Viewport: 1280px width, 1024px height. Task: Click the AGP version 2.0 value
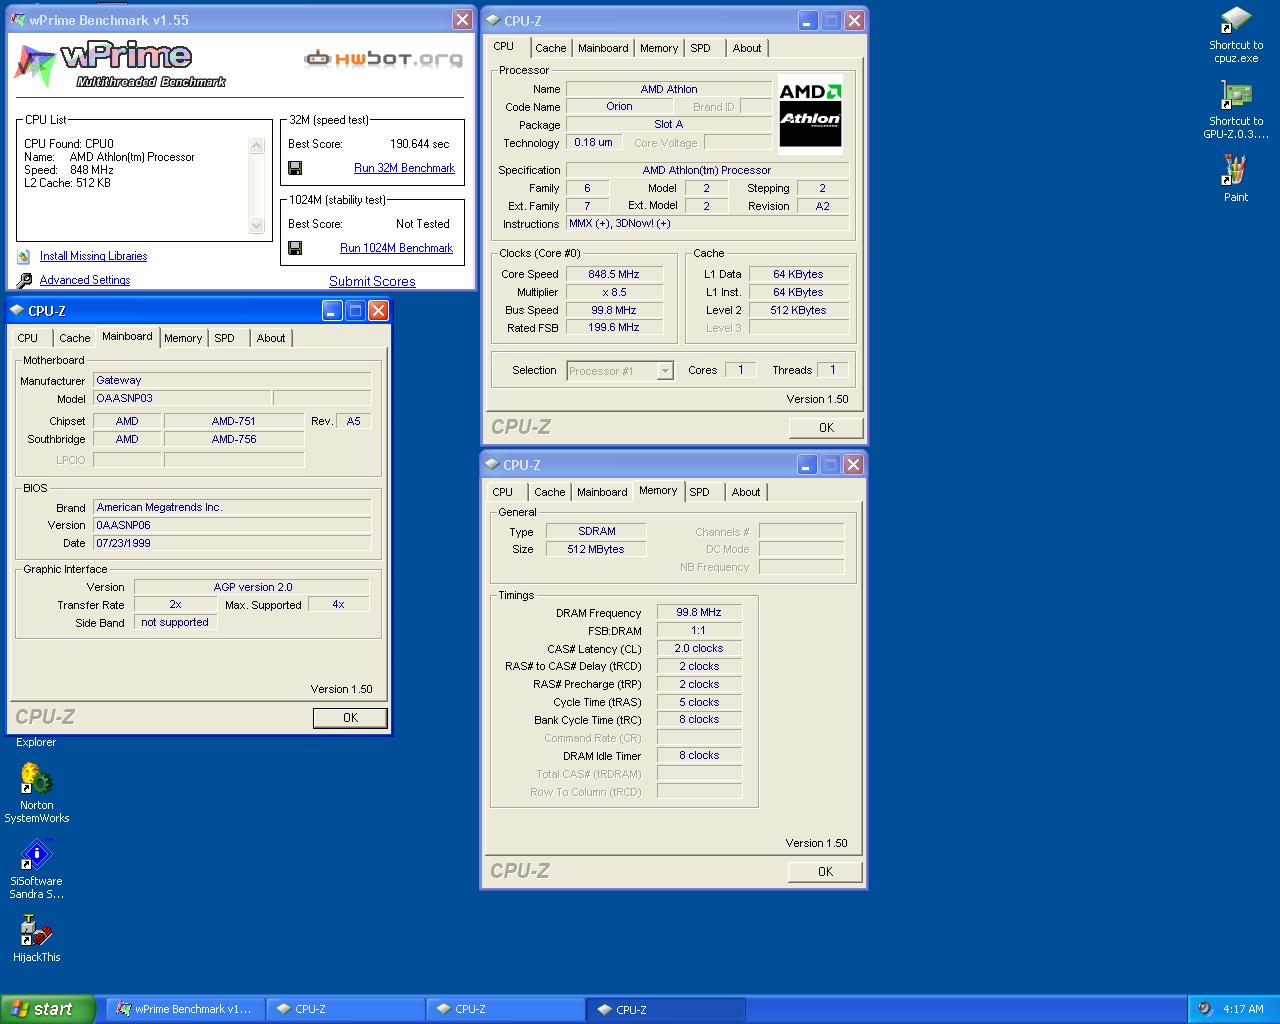[252, 587]
